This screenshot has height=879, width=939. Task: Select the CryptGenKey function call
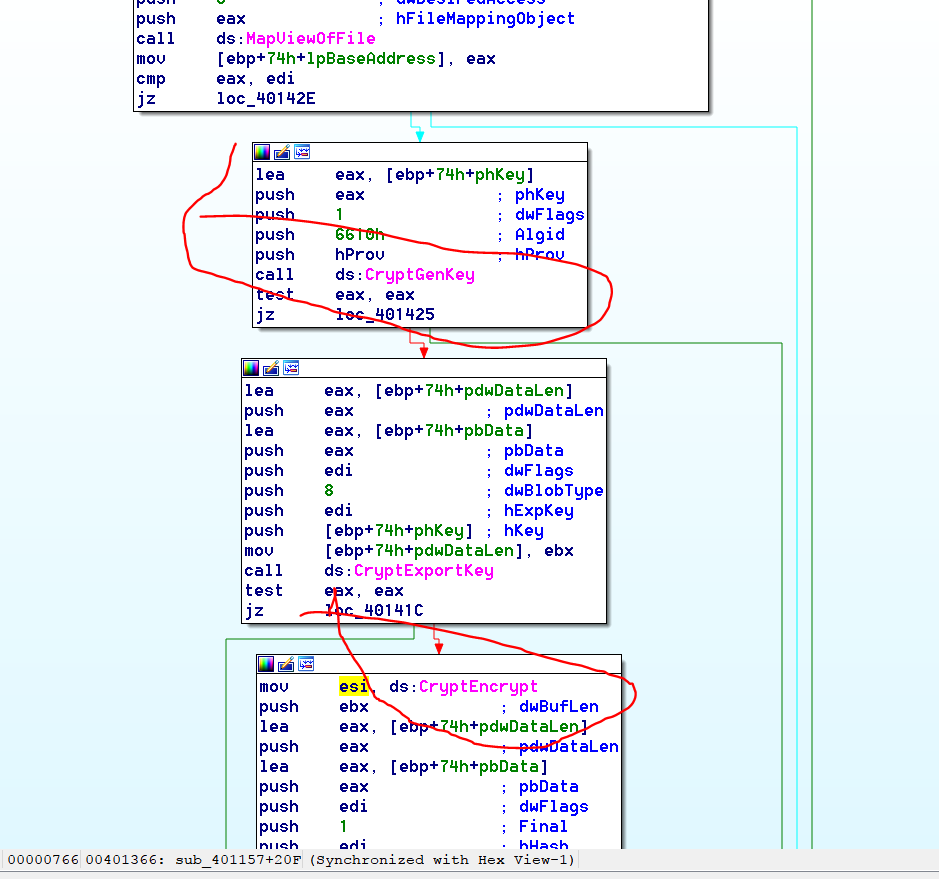pyautogui.click(x=419, y=275)
